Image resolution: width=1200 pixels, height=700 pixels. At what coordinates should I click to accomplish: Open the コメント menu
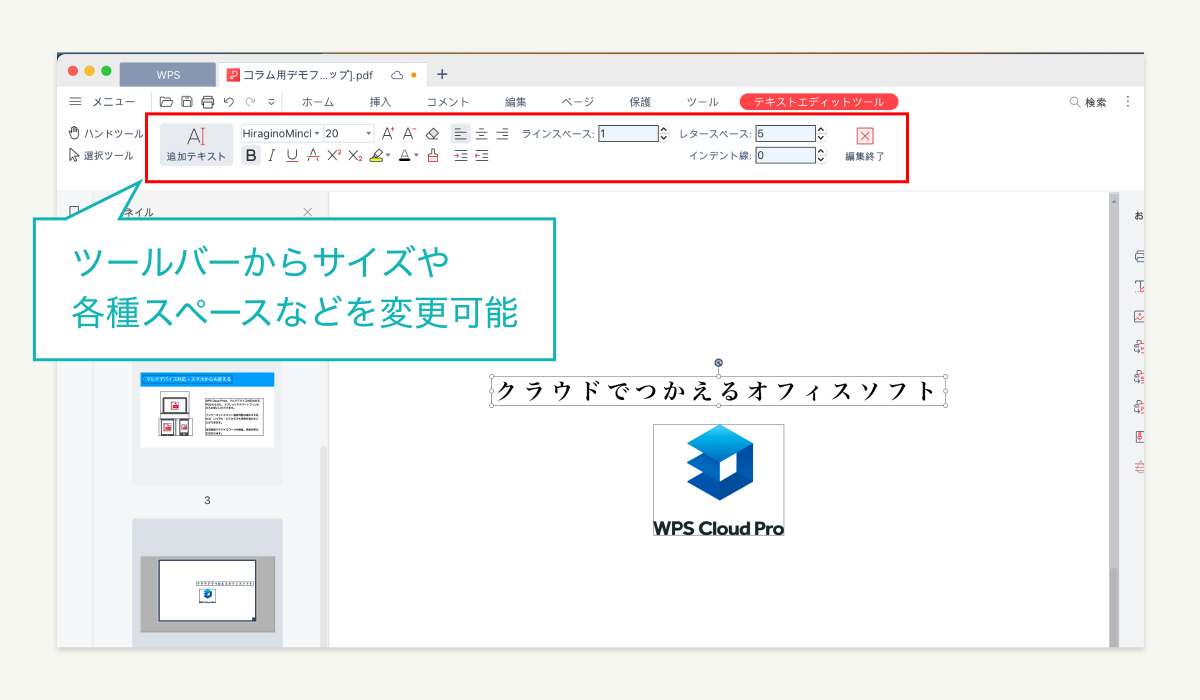click(x=448, y=101)
